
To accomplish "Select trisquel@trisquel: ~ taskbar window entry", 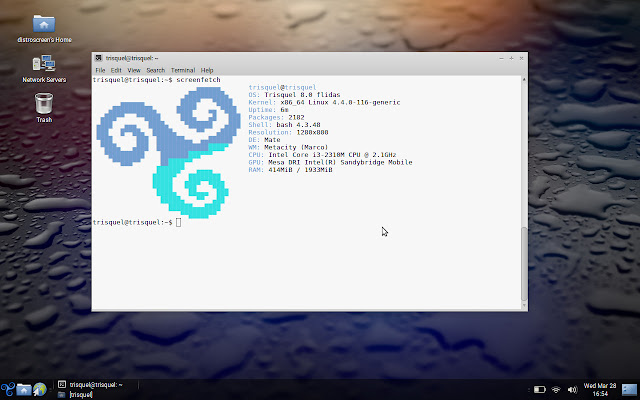I will (96, 384).
